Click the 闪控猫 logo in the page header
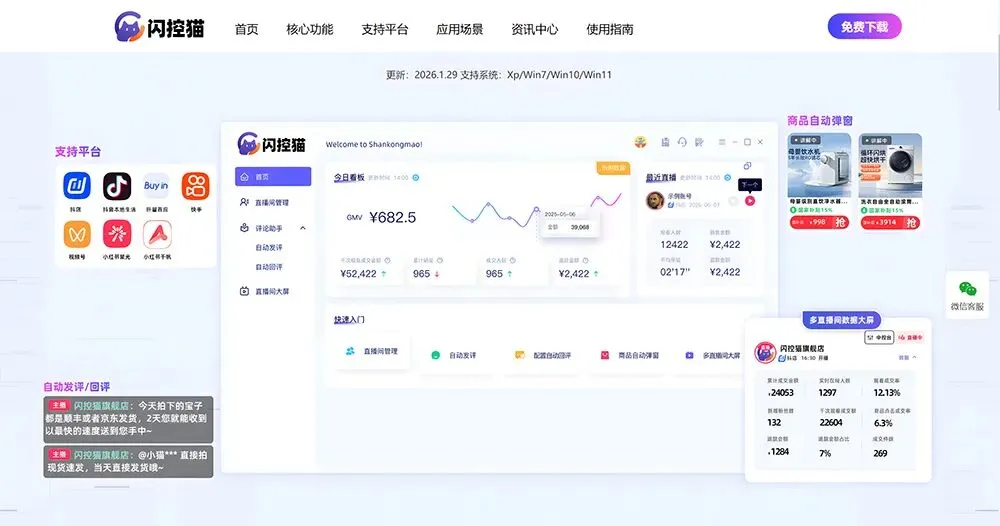This screenshot has width=1000, height=526. tap(159, 27)
